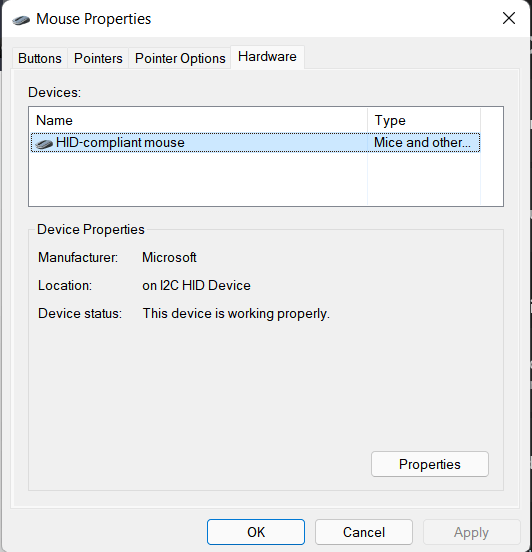
Task: Close the Mouse Properties dialog
Action: click(509, 18)
